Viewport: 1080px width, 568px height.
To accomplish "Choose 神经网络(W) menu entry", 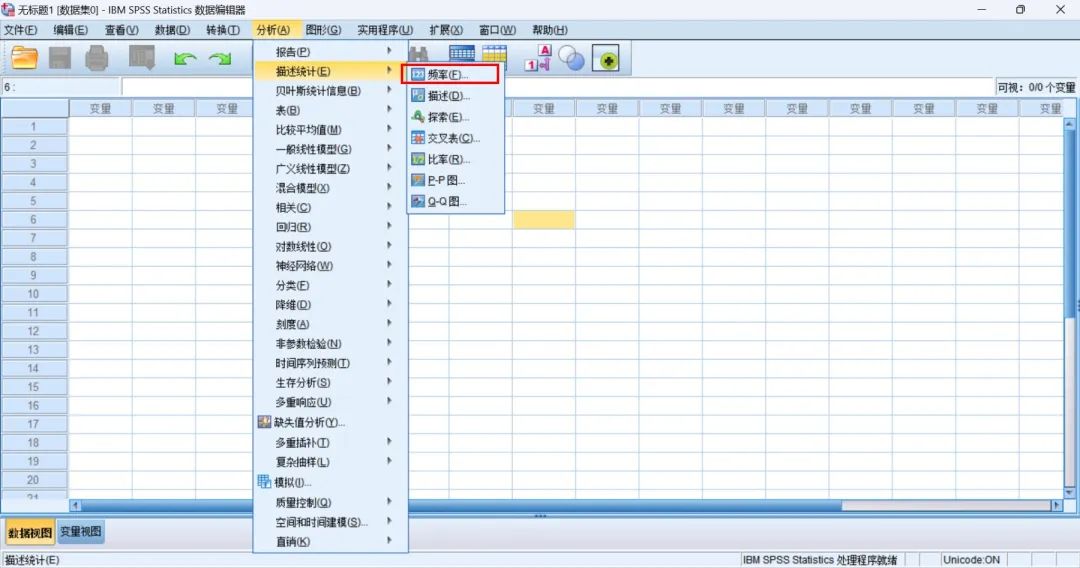I will coord(331,265).
